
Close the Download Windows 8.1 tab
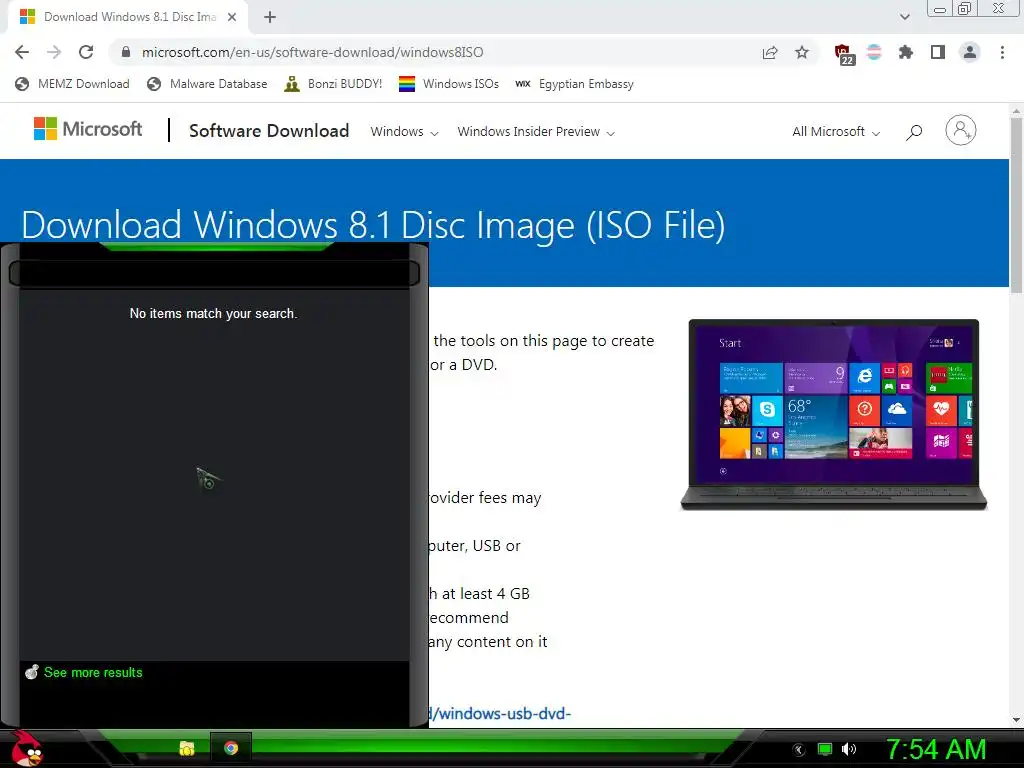pos(232,17)
